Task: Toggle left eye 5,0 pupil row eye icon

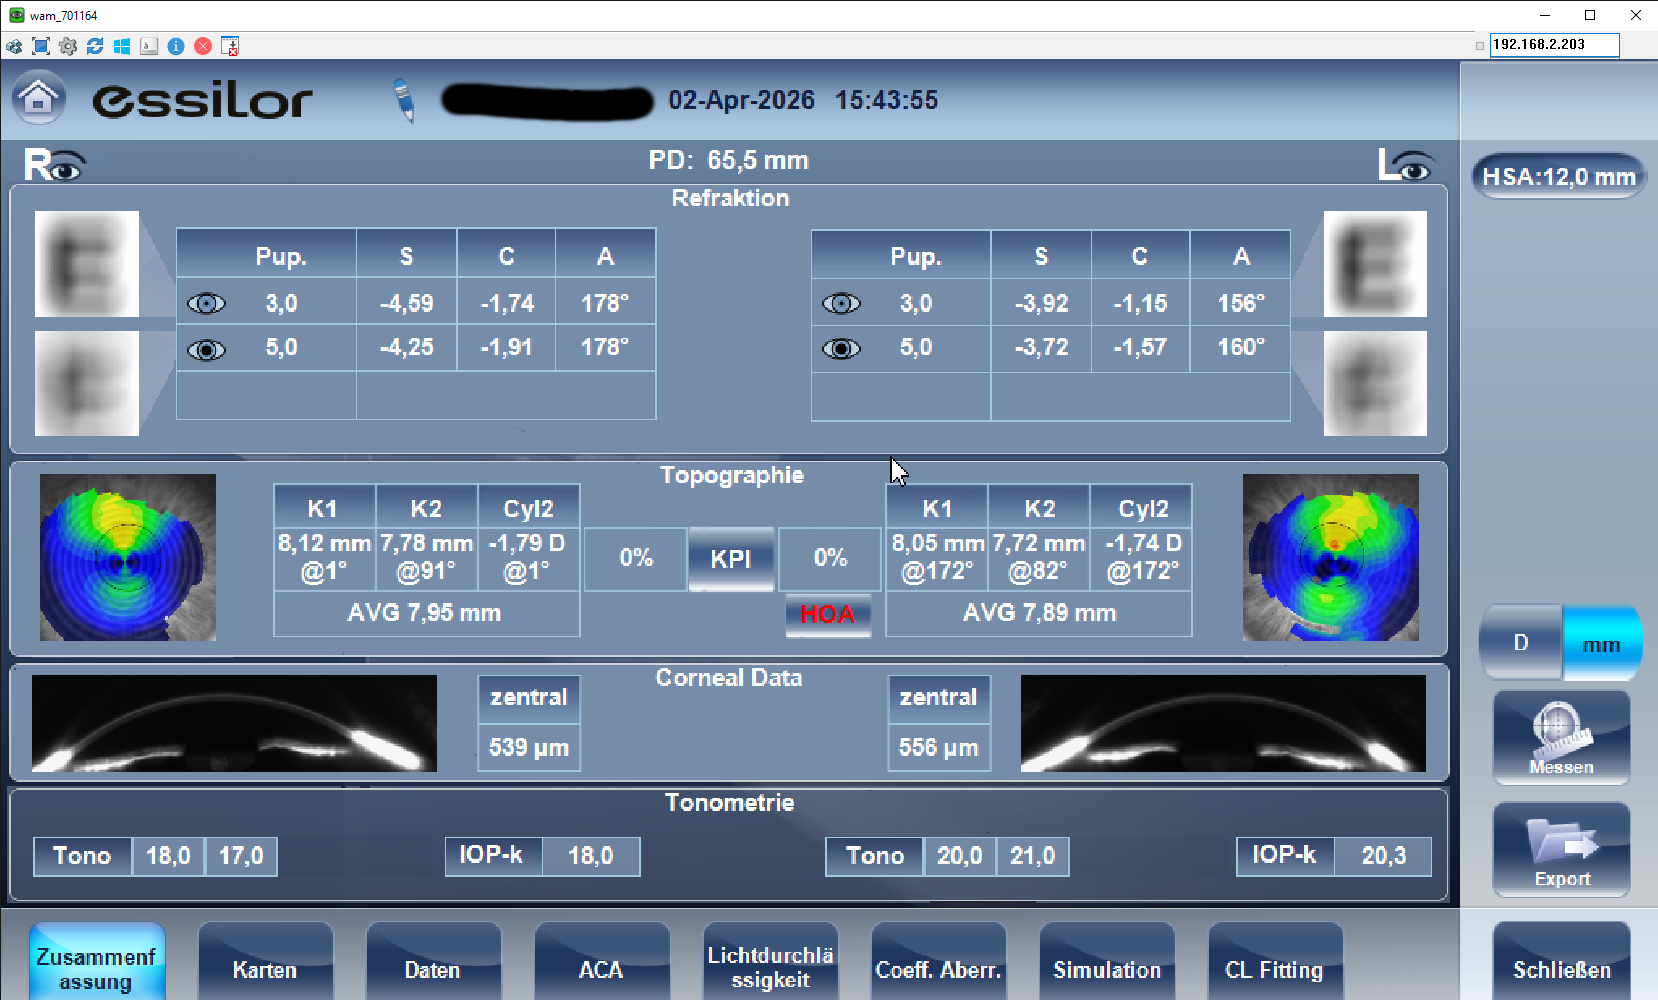Action: (x=841, y=348)
